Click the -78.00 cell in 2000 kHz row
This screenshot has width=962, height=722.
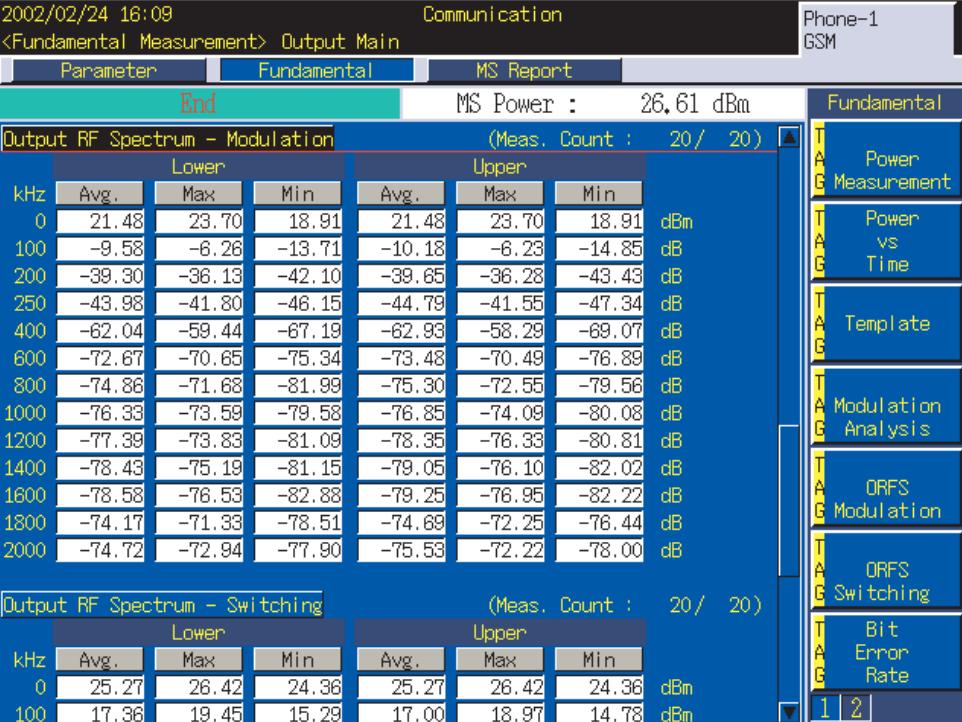pos(599,550)
